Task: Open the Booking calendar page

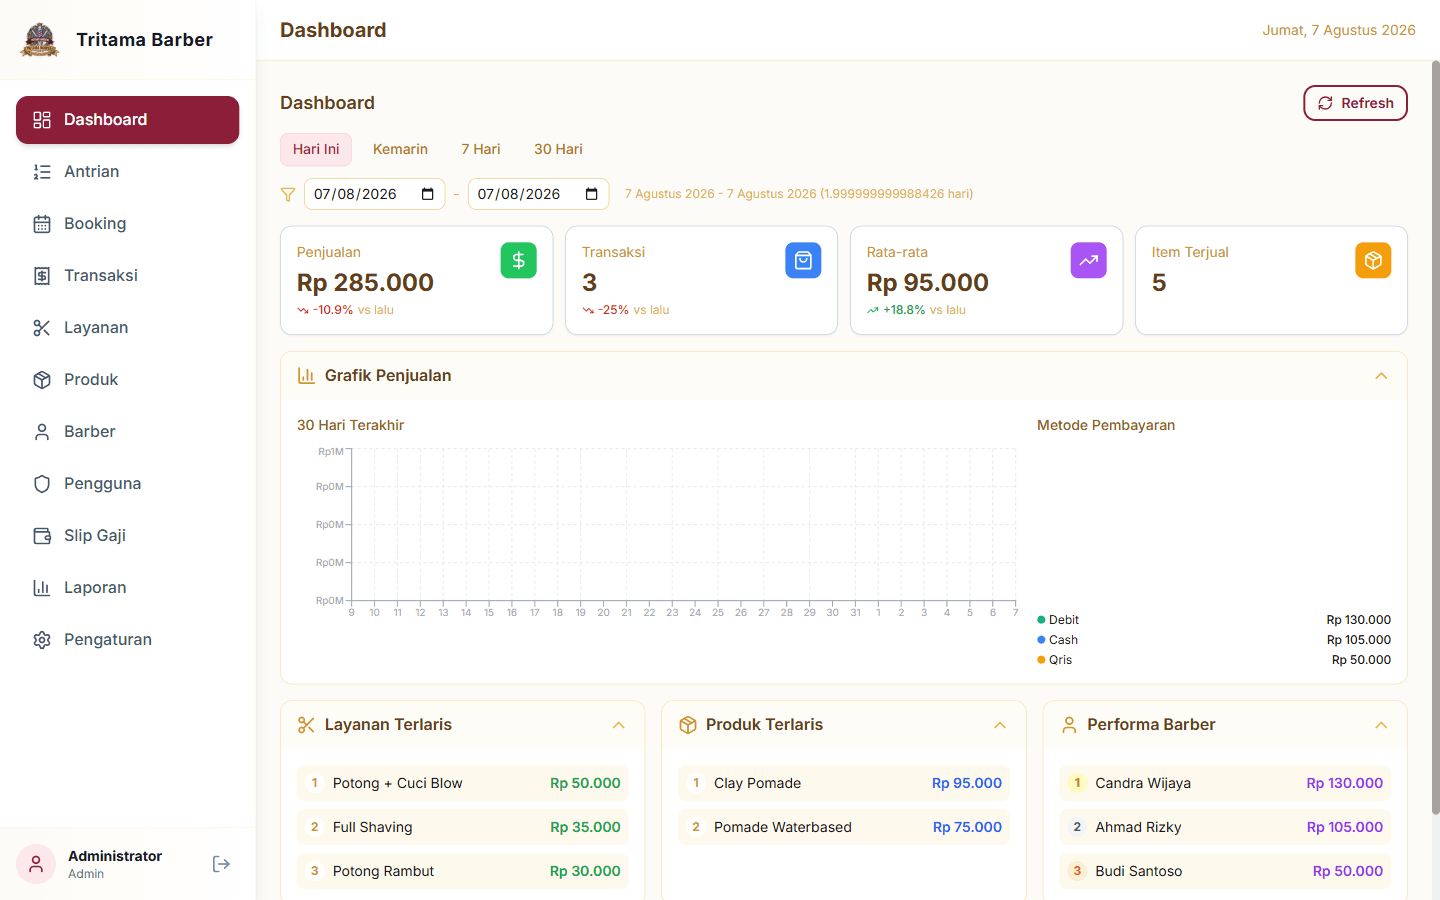Action: 127,224
